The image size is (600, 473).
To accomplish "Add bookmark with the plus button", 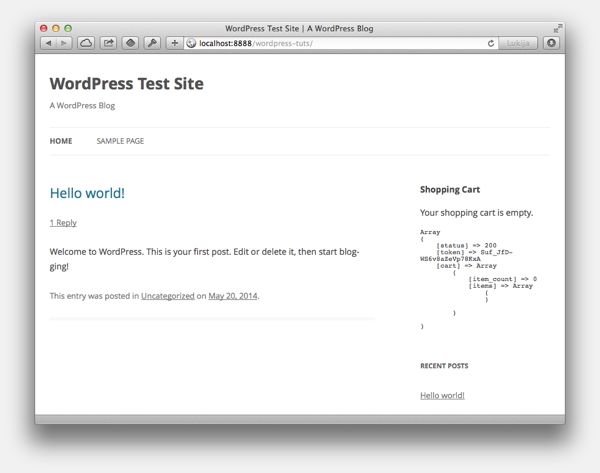I will point(174,43).
